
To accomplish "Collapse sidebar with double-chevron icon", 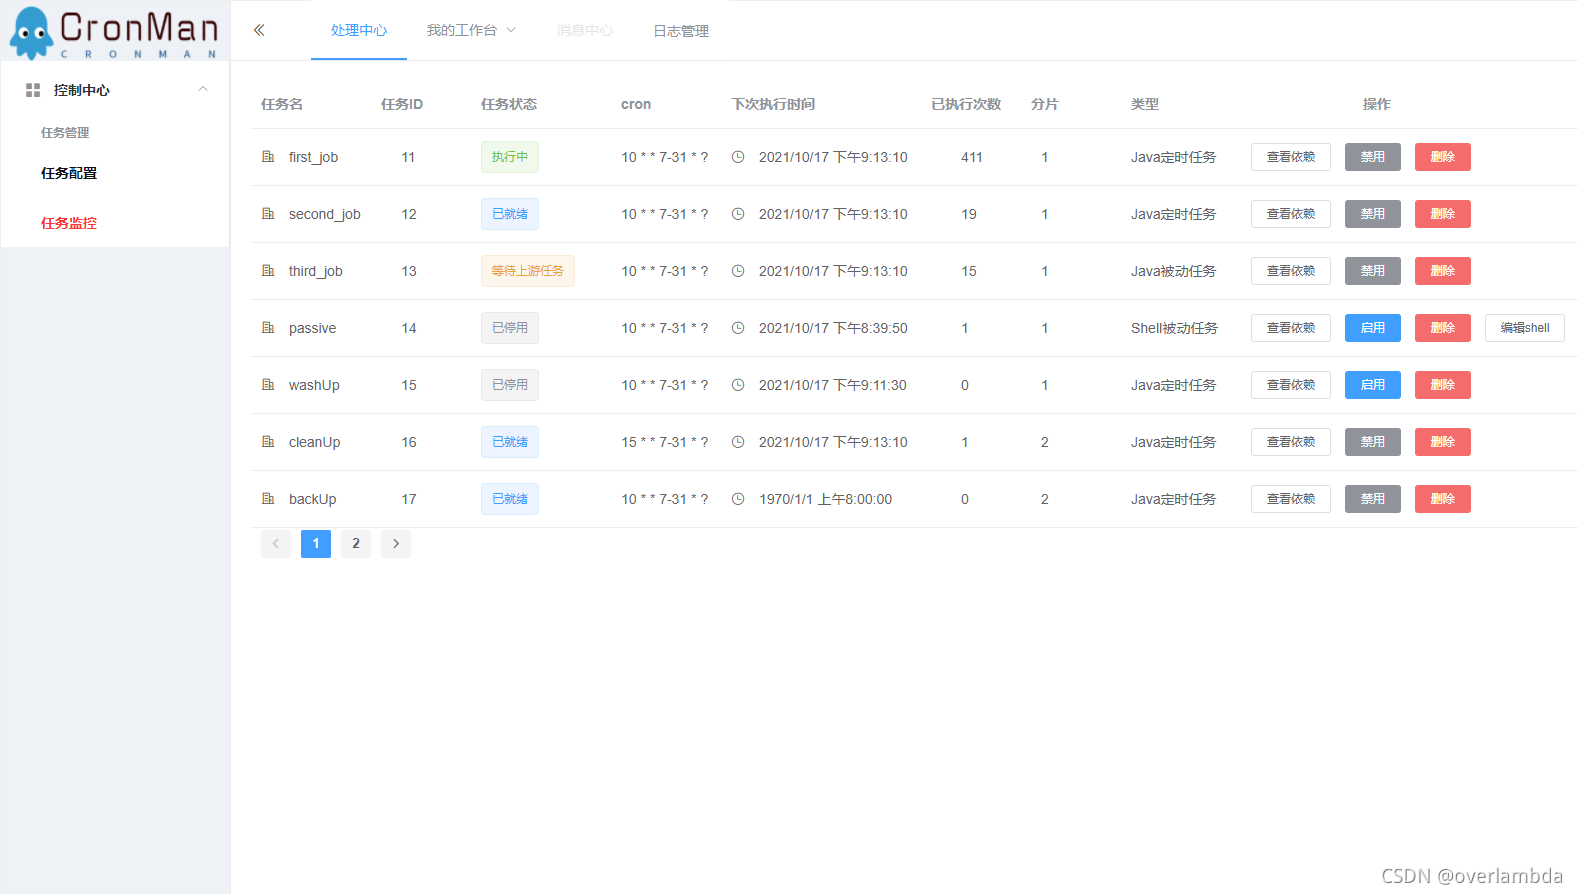I will tap(259, 30).
